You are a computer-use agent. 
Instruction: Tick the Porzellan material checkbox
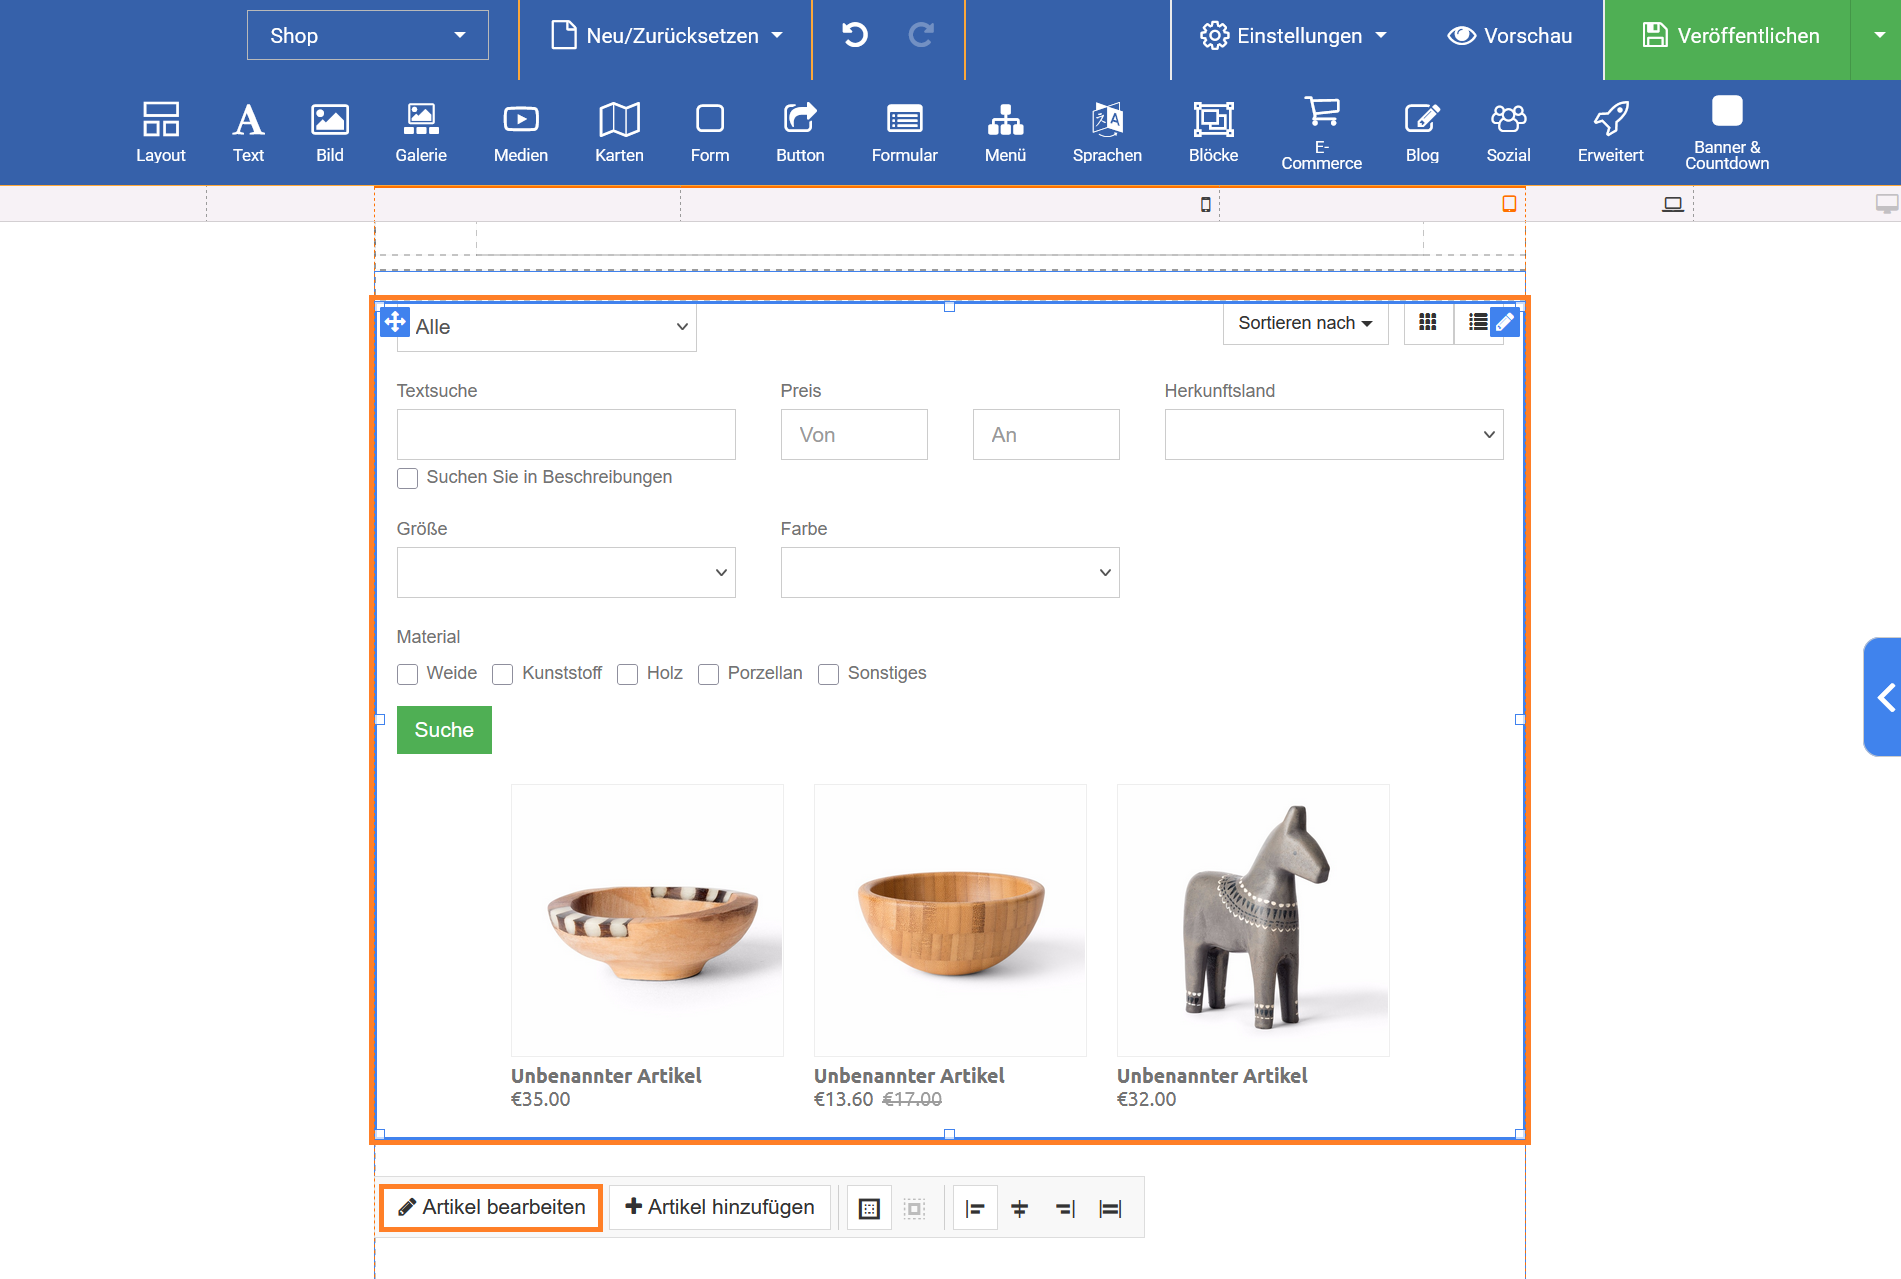click(708, 675)
